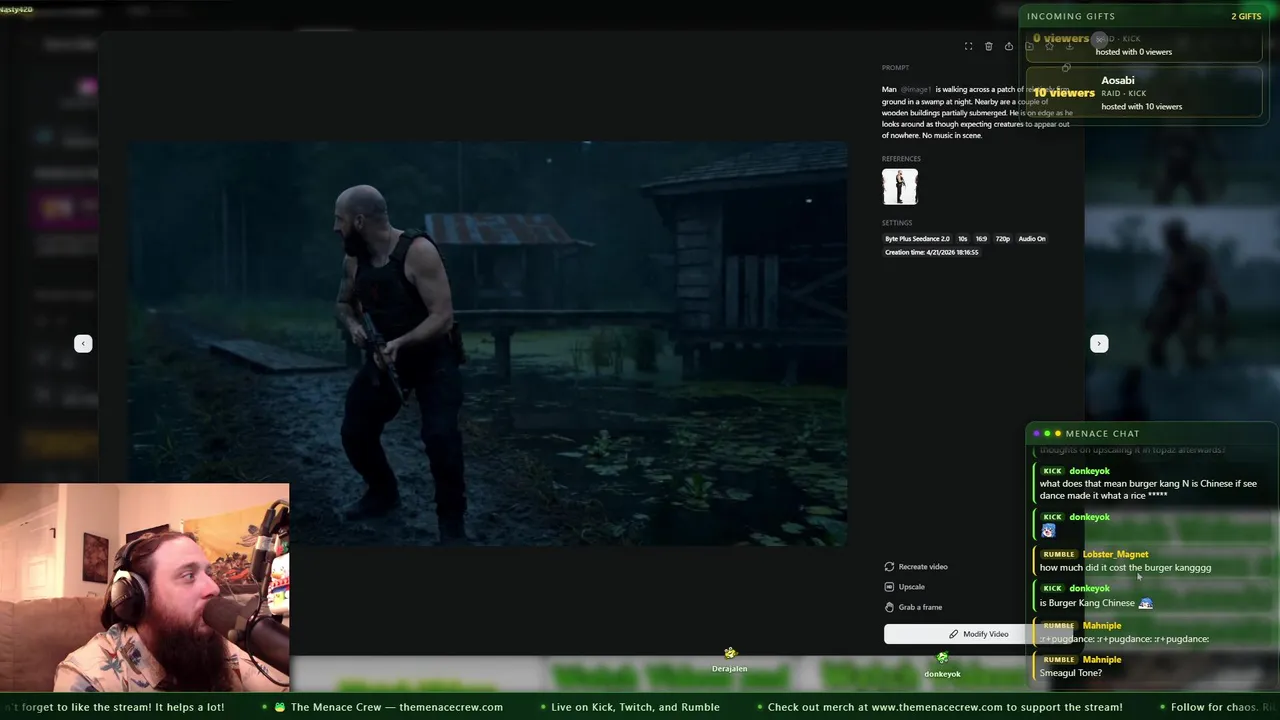The width and height of the screenshot is (1280, 720).
Task: Click 'Live on Kick, Twitch, and Rumble' ticker
Action: pyautogui.click(x=635, y=707)
